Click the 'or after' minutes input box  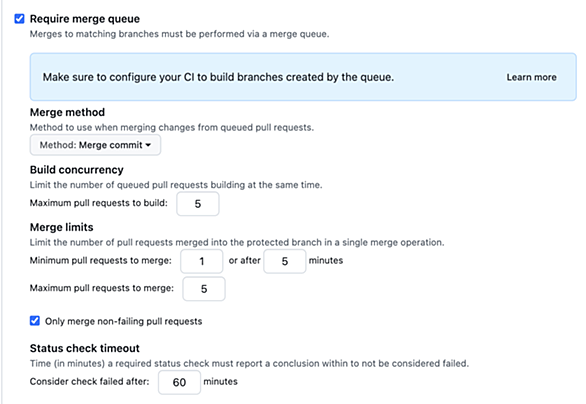pyautogui.click(x=285, y=261)
